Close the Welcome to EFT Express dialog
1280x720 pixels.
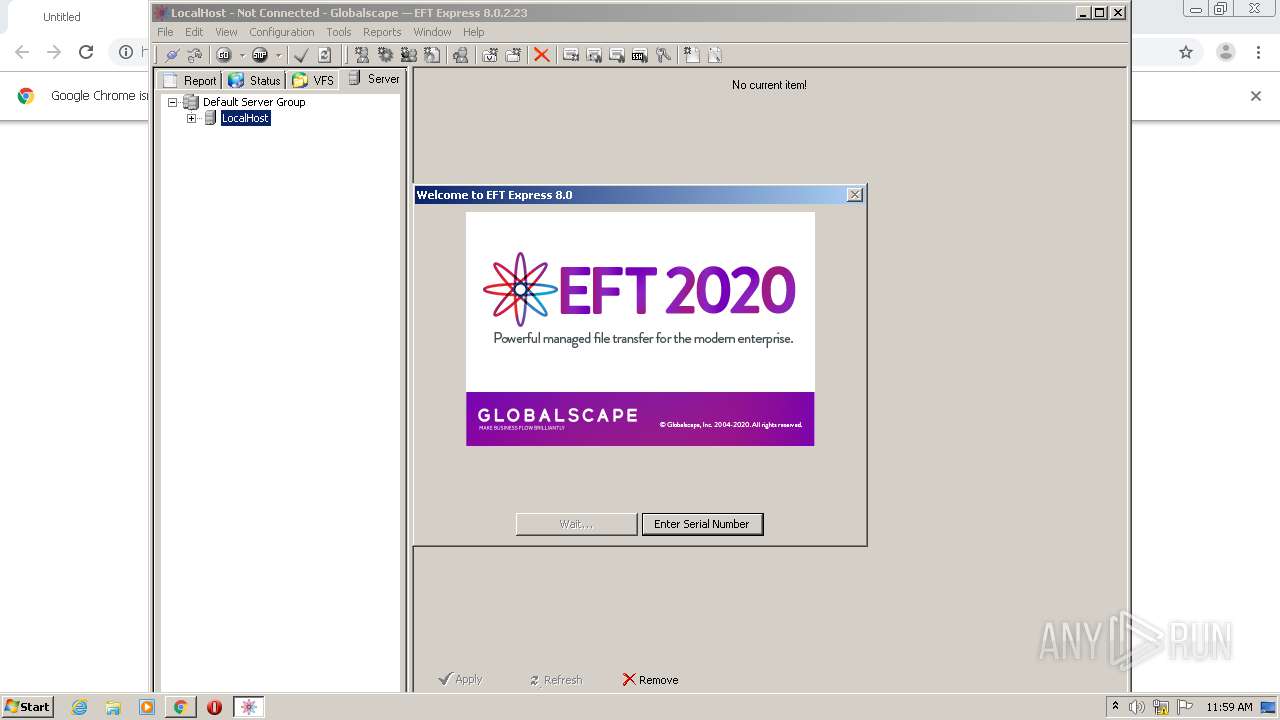854,195
